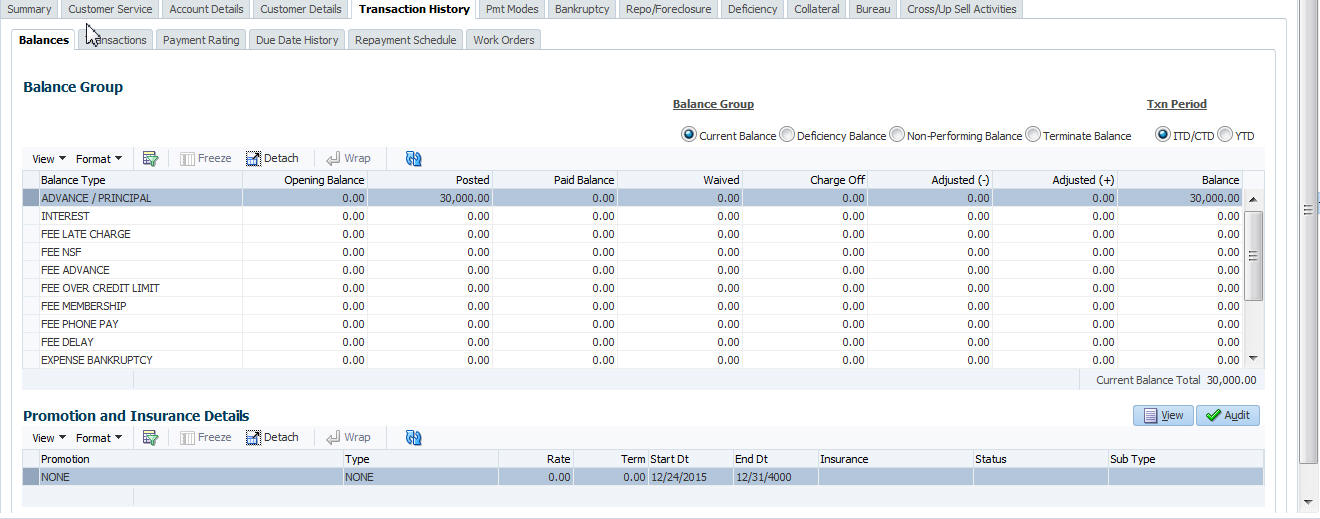Detach the Balance Group table

272,158
